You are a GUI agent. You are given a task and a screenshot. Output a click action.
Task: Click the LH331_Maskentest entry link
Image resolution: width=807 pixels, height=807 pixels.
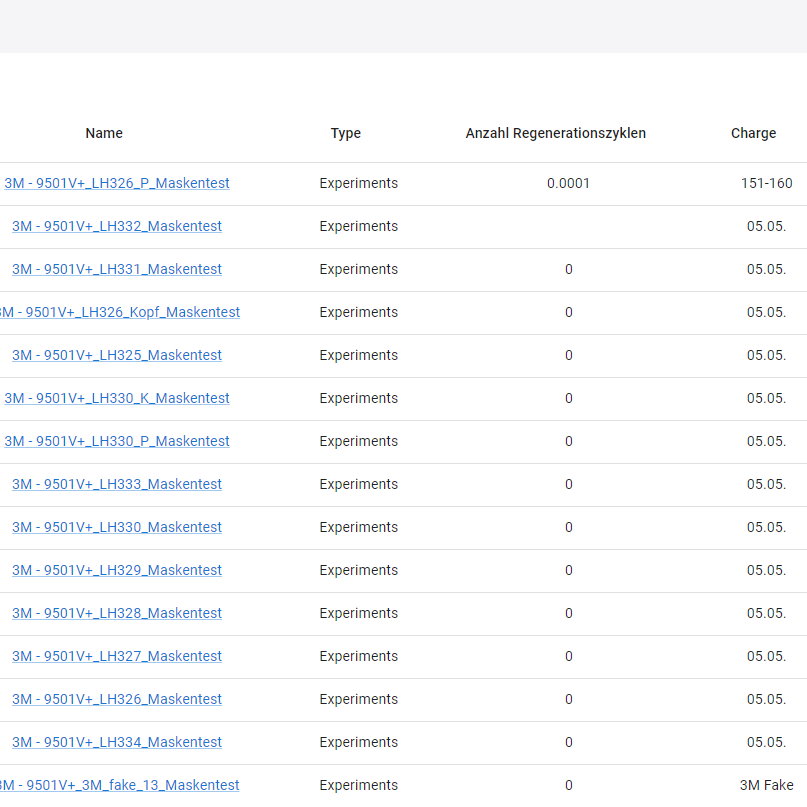coord(117,269)
